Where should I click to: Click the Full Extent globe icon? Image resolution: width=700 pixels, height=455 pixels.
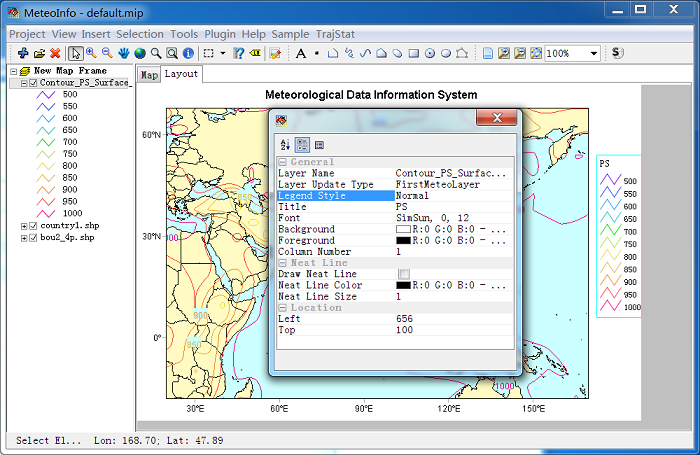[140, 53]
